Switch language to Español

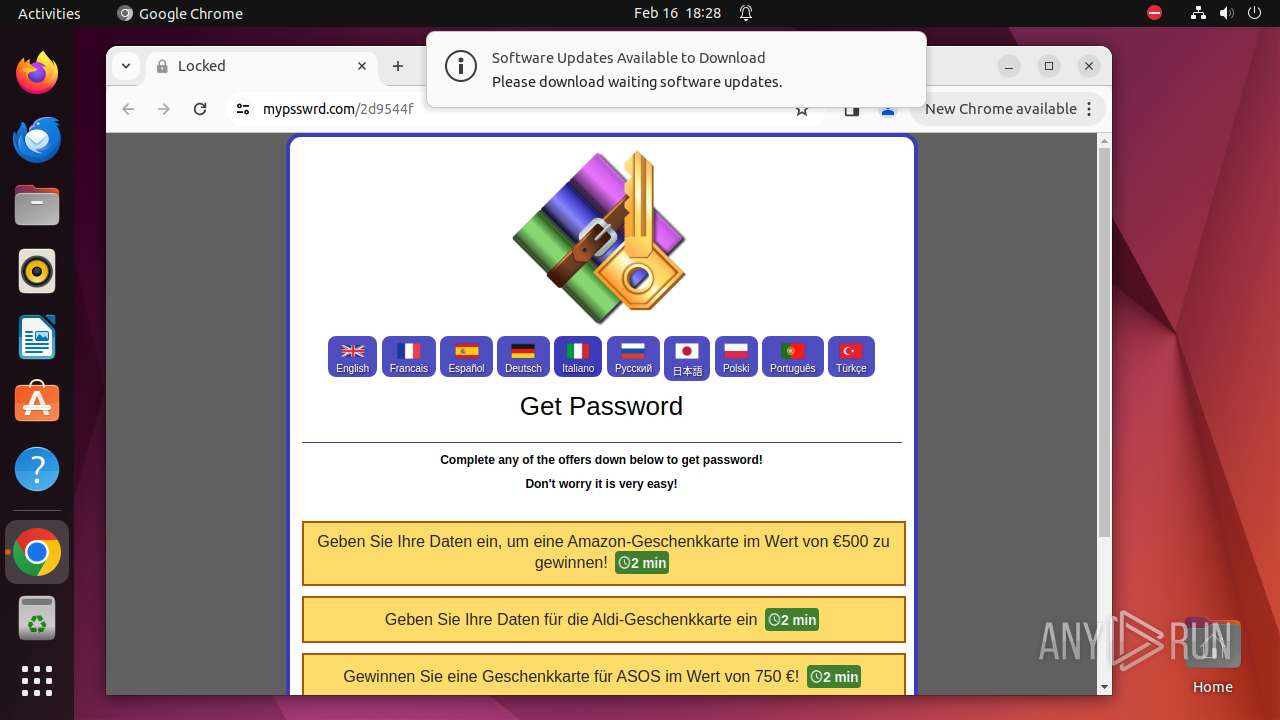click(x=466, y=357)
